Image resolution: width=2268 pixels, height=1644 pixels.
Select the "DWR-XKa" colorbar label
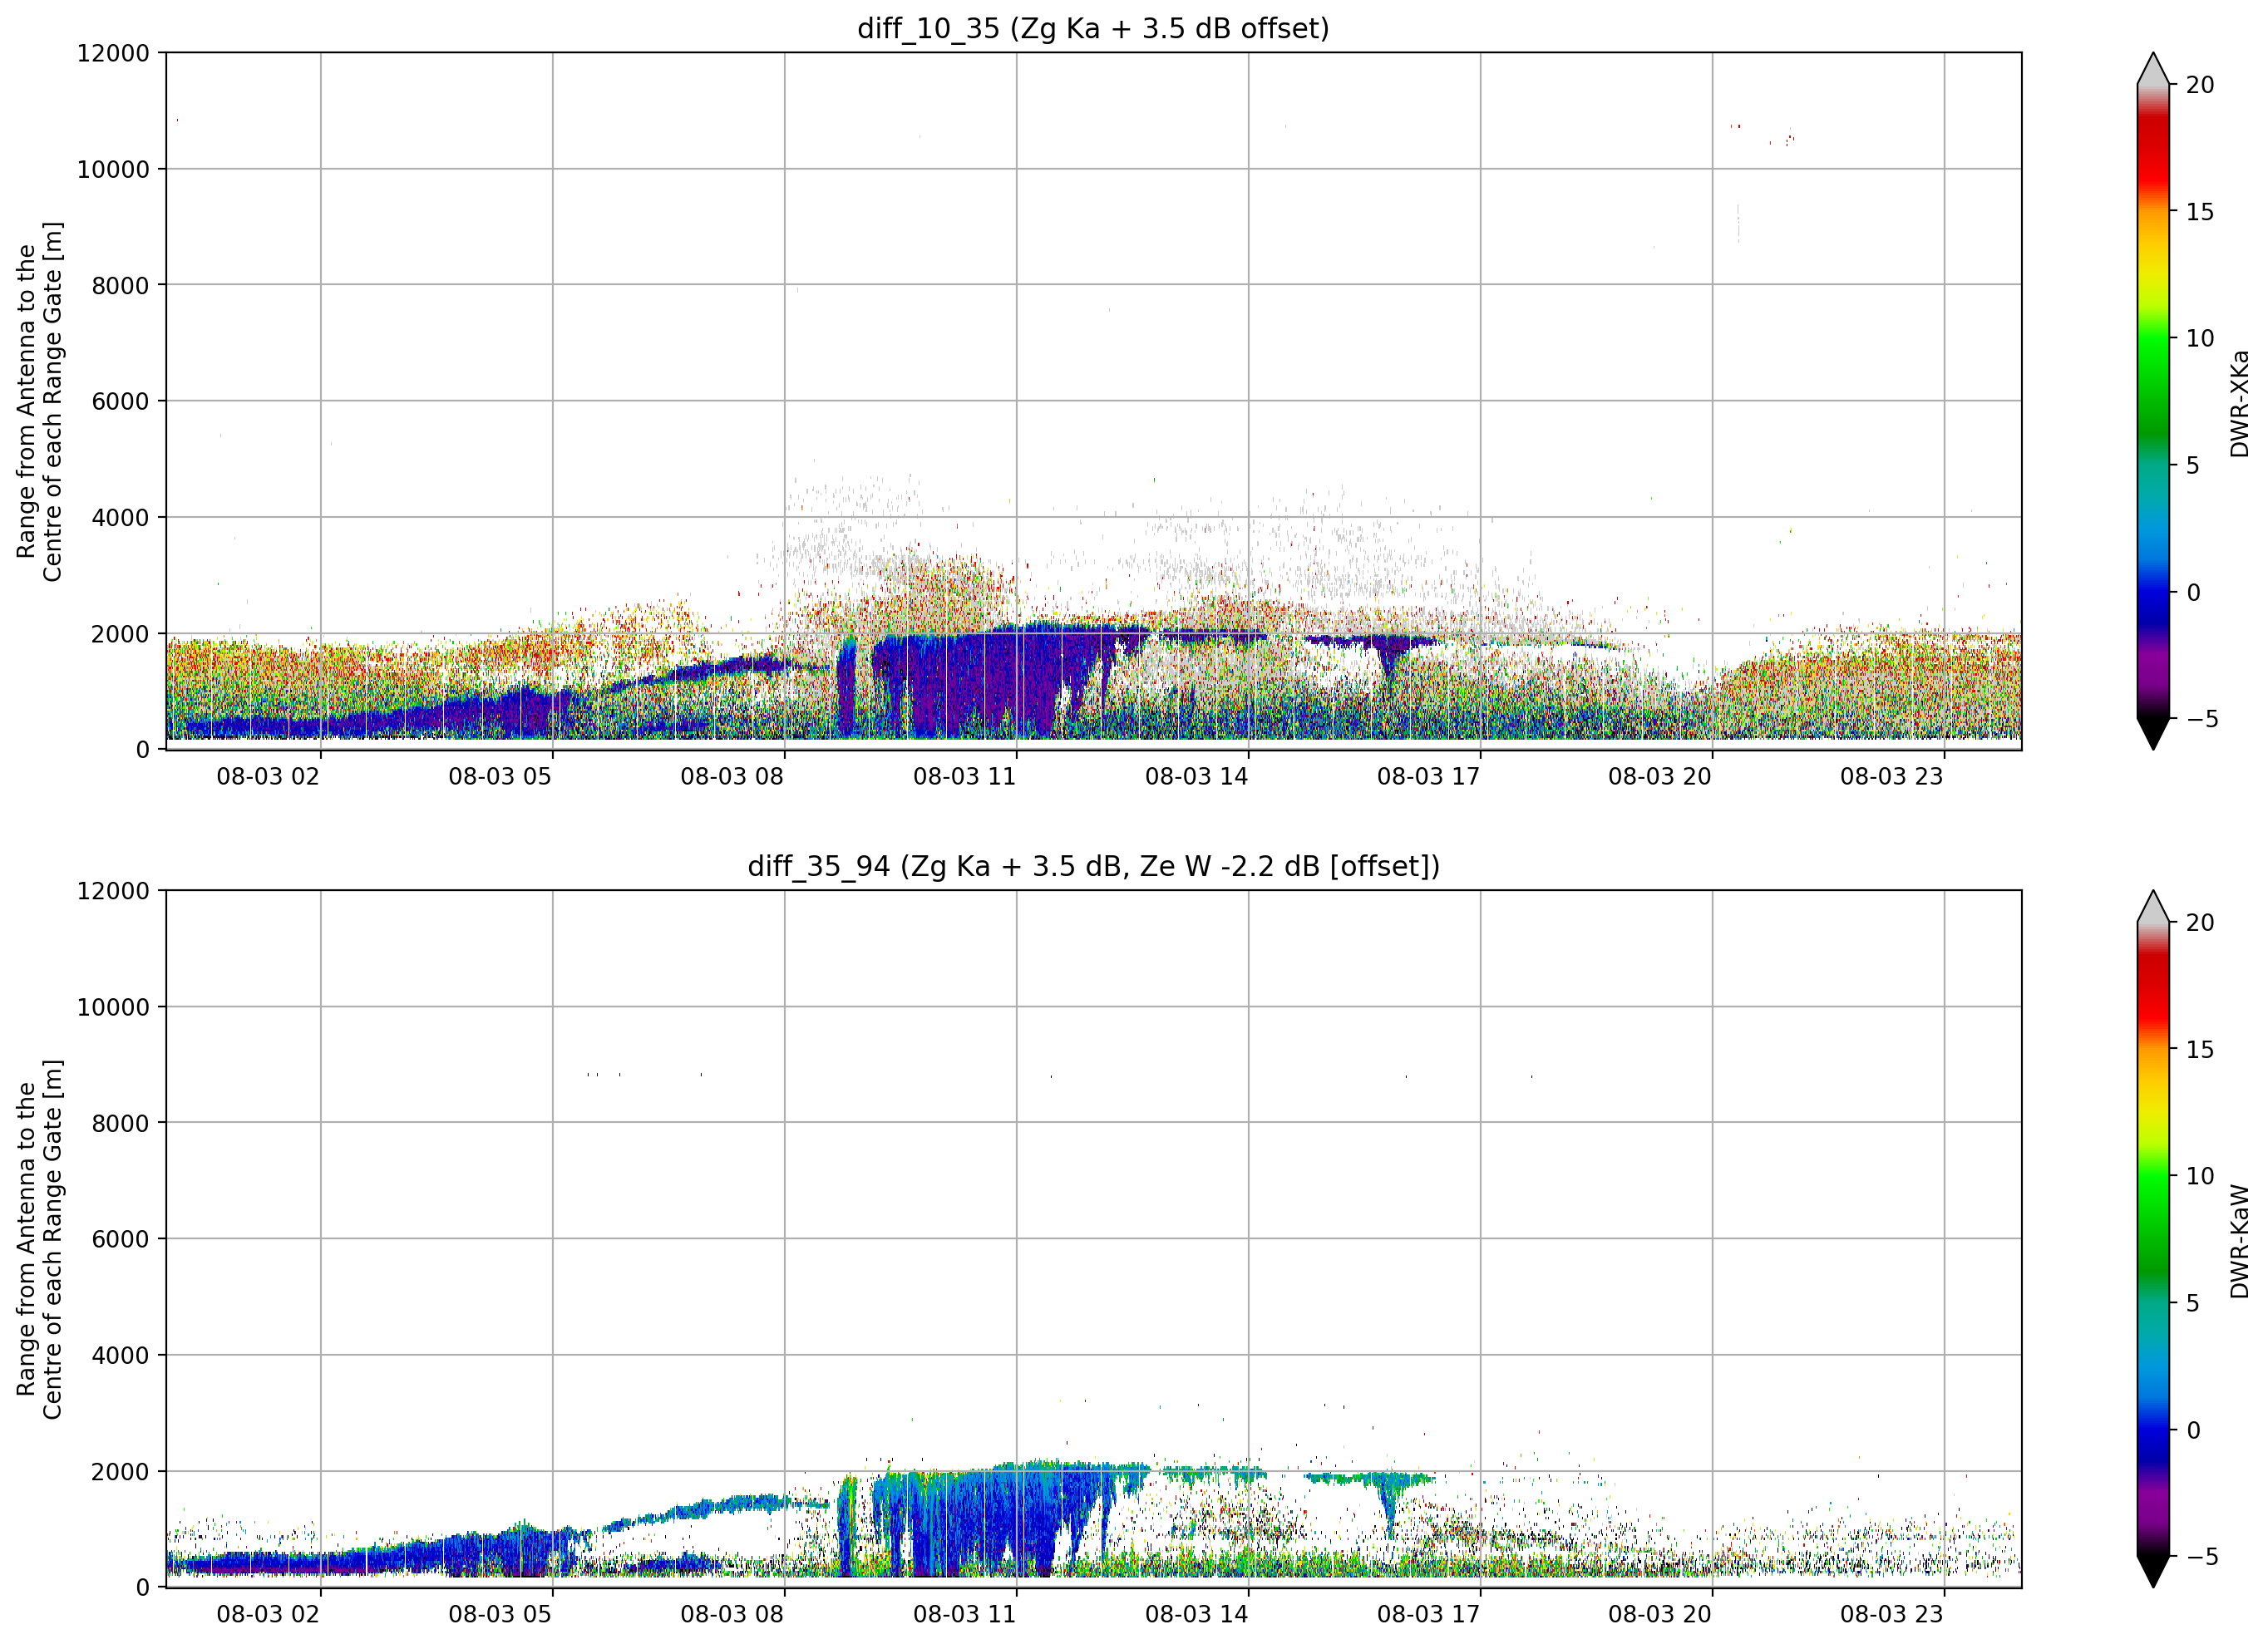point(2239,403)
